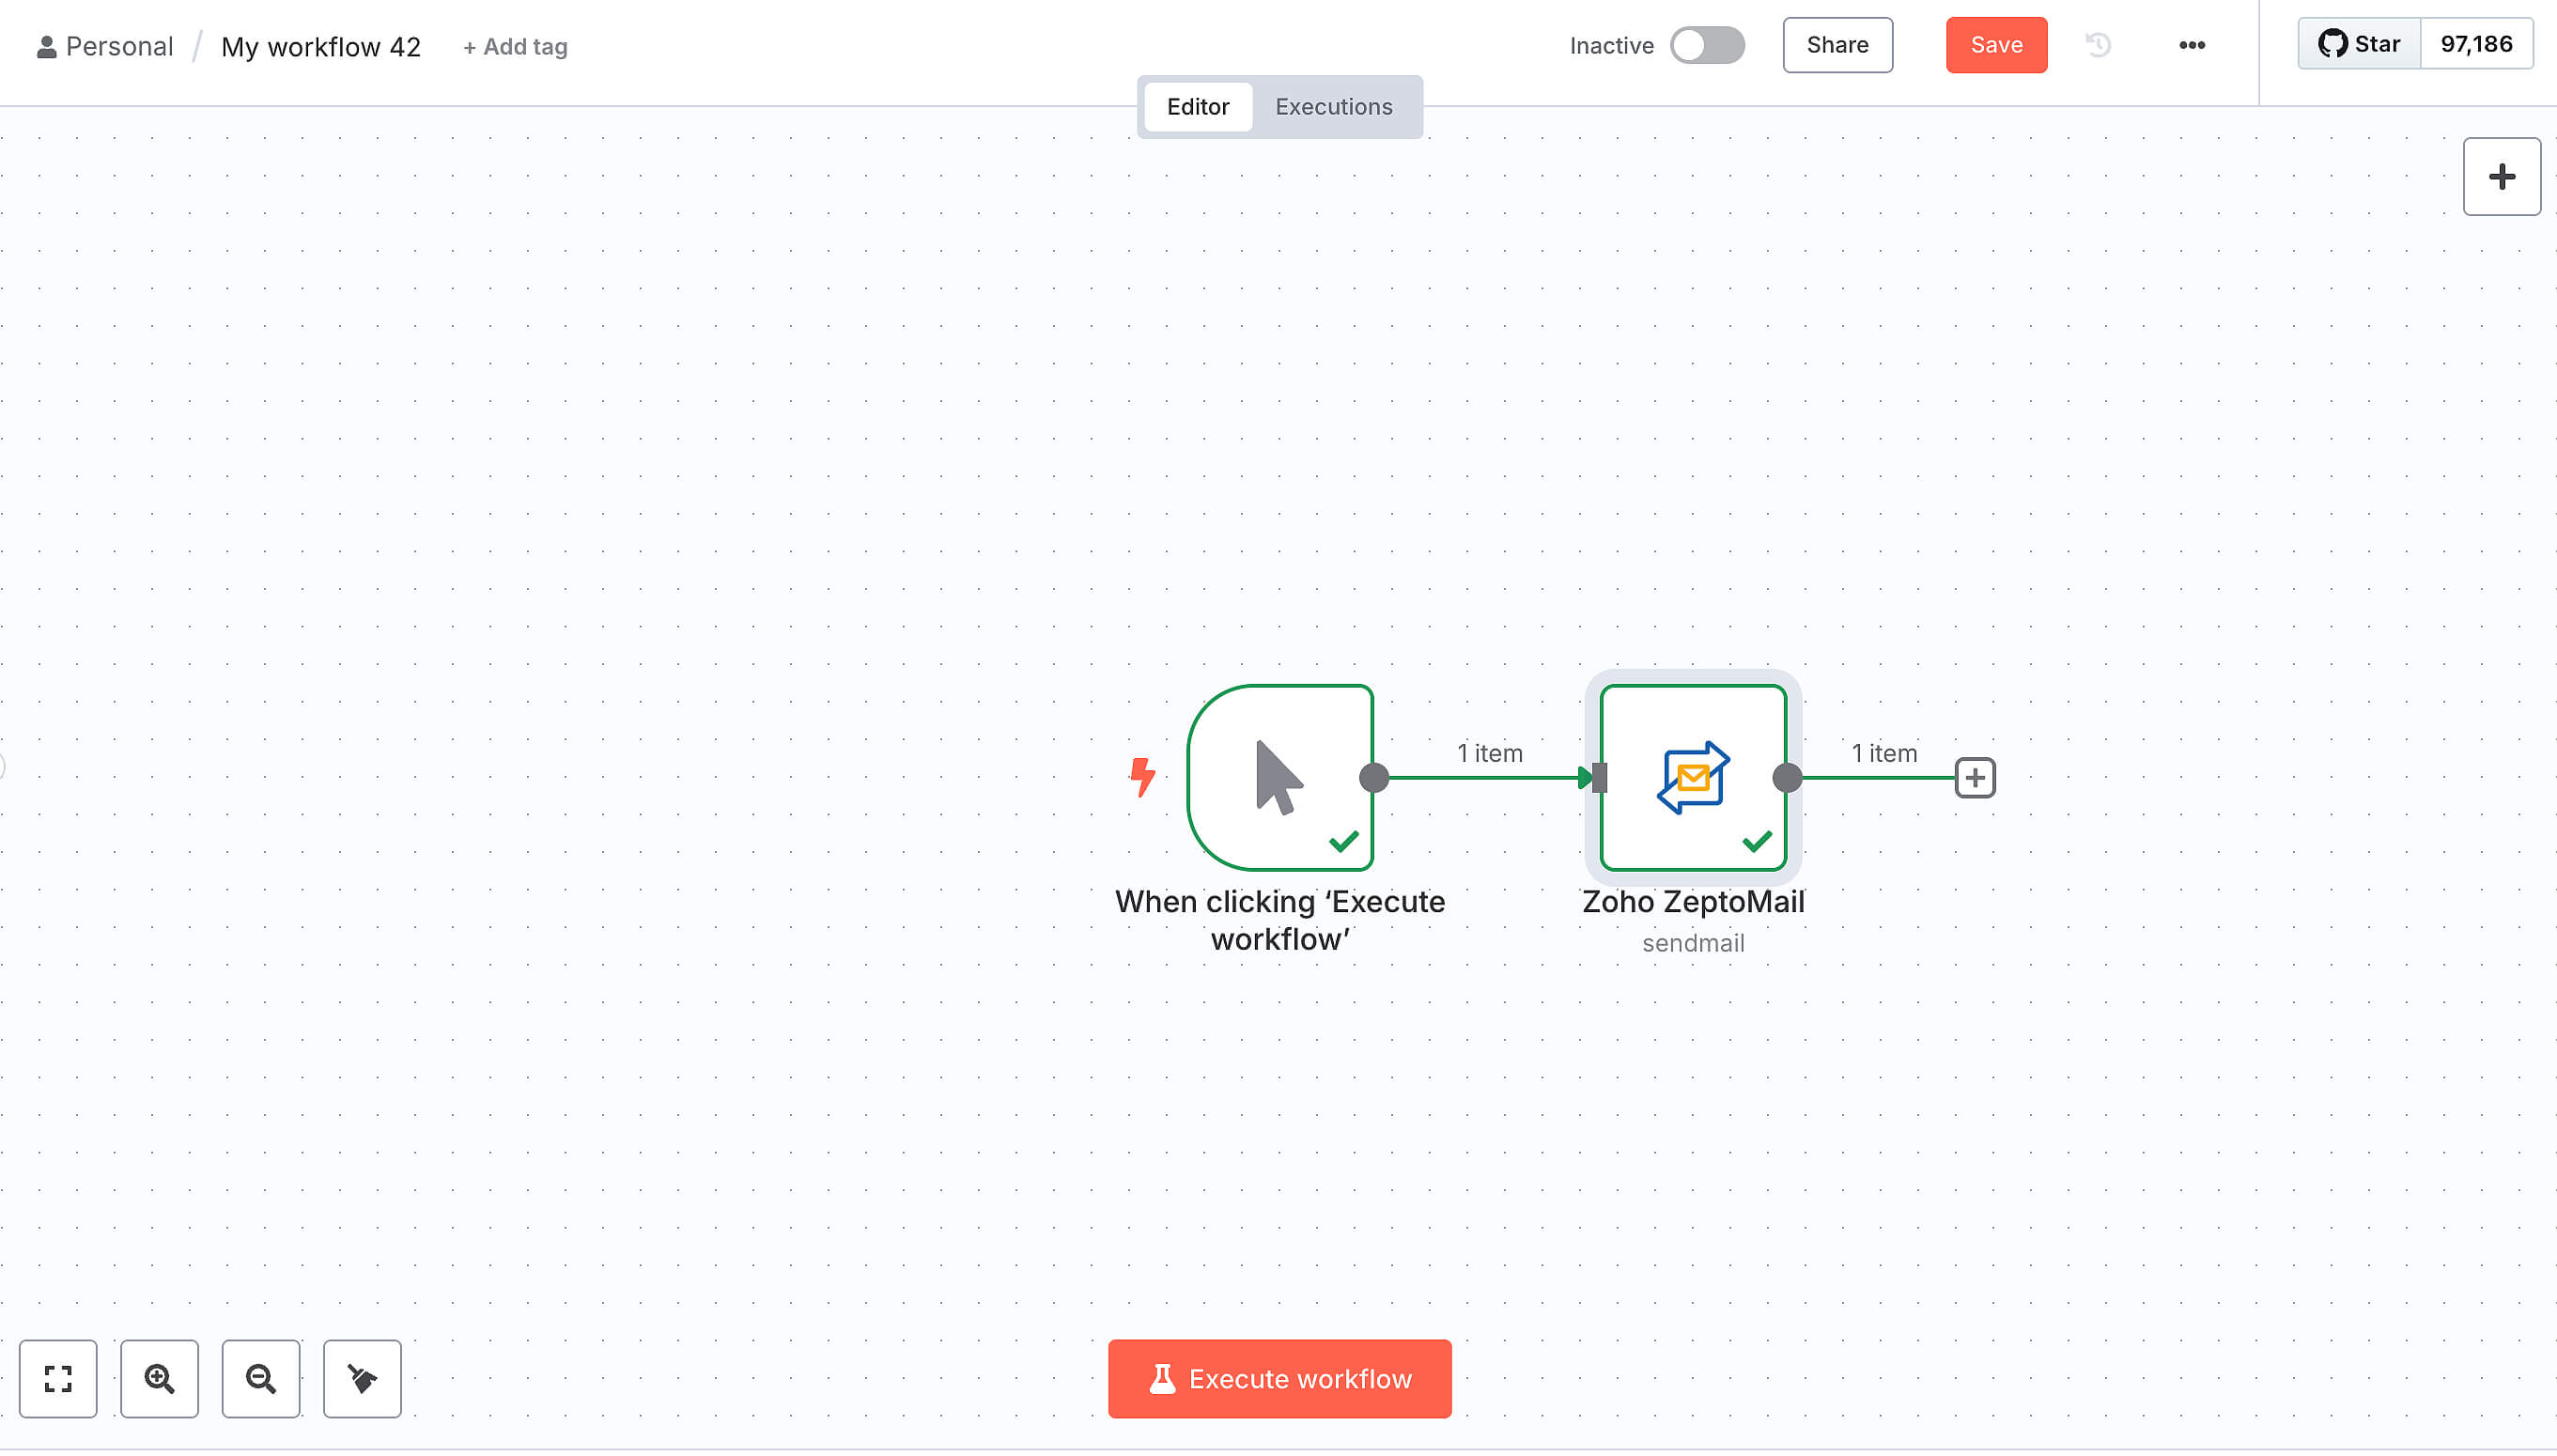
Task: Open the workflow options three-dots menu
Action: click(x=2192, y=45)
